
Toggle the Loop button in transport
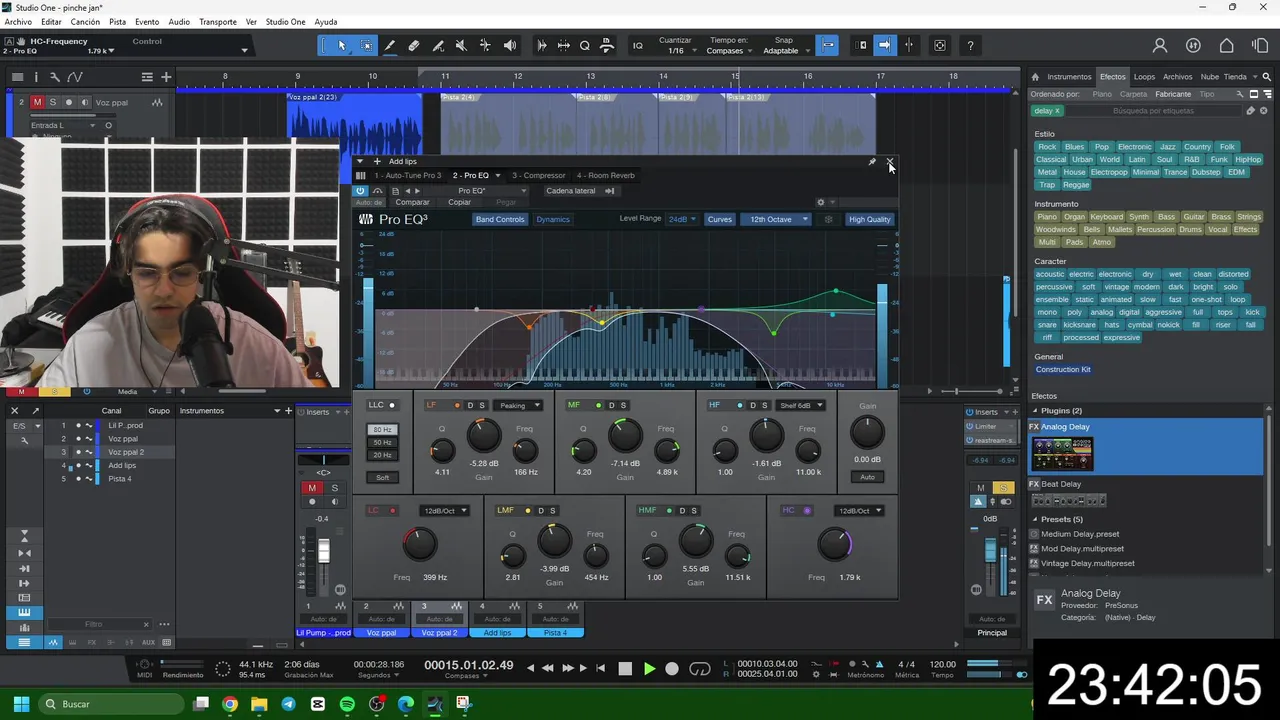[x=700, y=669]
